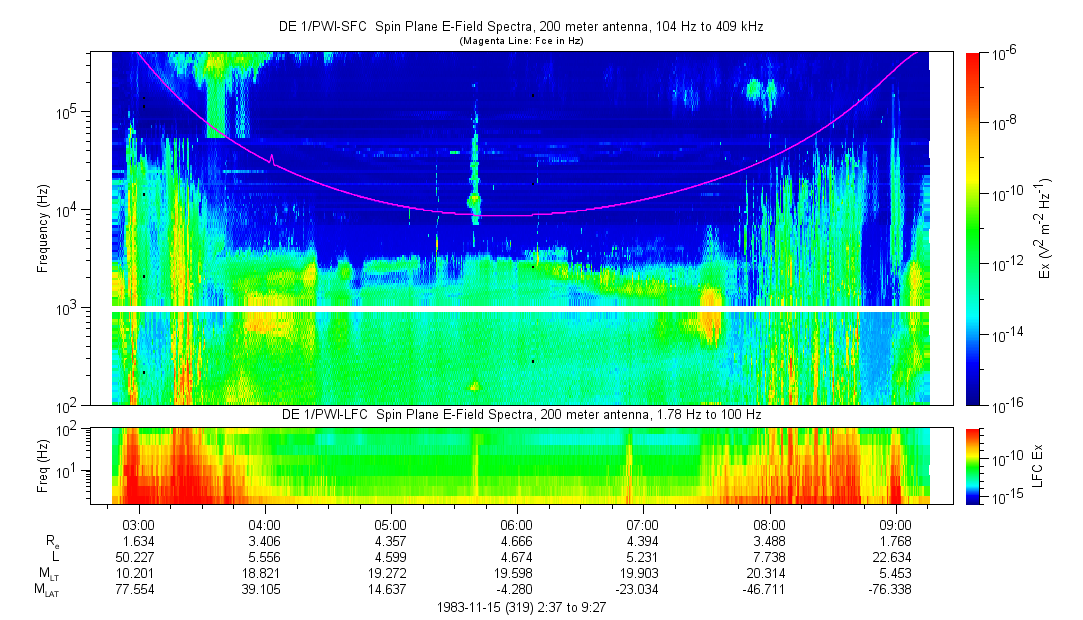1083x620 pixels.
Task: Click the small spike on magenta Fce line
Action: coord(271,157)
